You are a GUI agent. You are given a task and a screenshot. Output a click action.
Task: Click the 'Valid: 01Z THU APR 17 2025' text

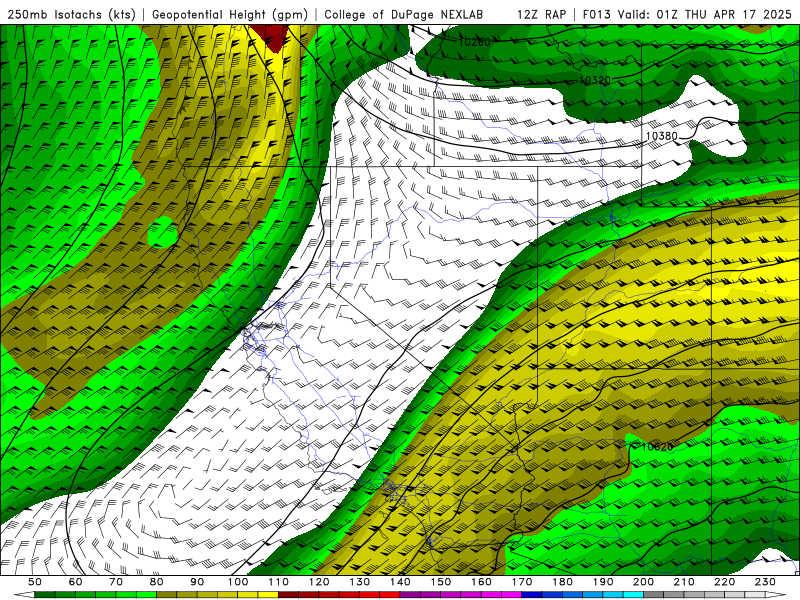point(705,14)
